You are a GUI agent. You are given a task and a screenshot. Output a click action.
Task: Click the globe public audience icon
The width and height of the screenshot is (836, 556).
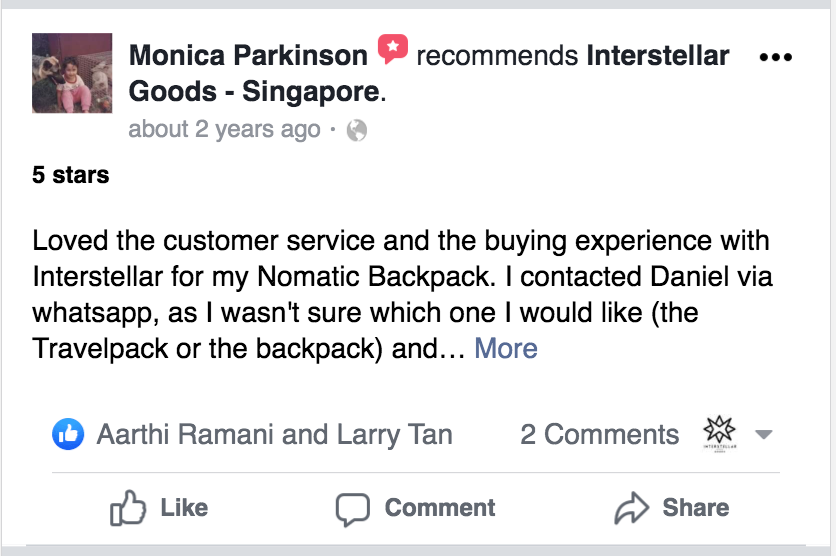coord(356,130)
